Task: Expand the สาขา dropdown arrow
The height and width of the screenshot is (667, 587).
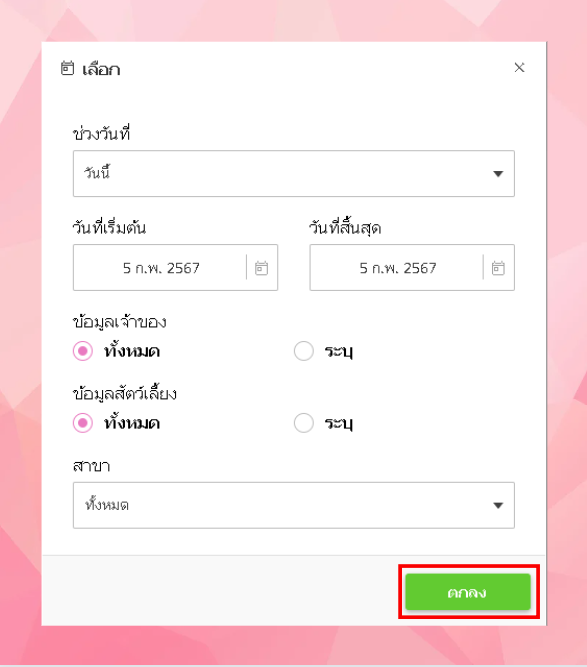Action: [x=498, y=505]
